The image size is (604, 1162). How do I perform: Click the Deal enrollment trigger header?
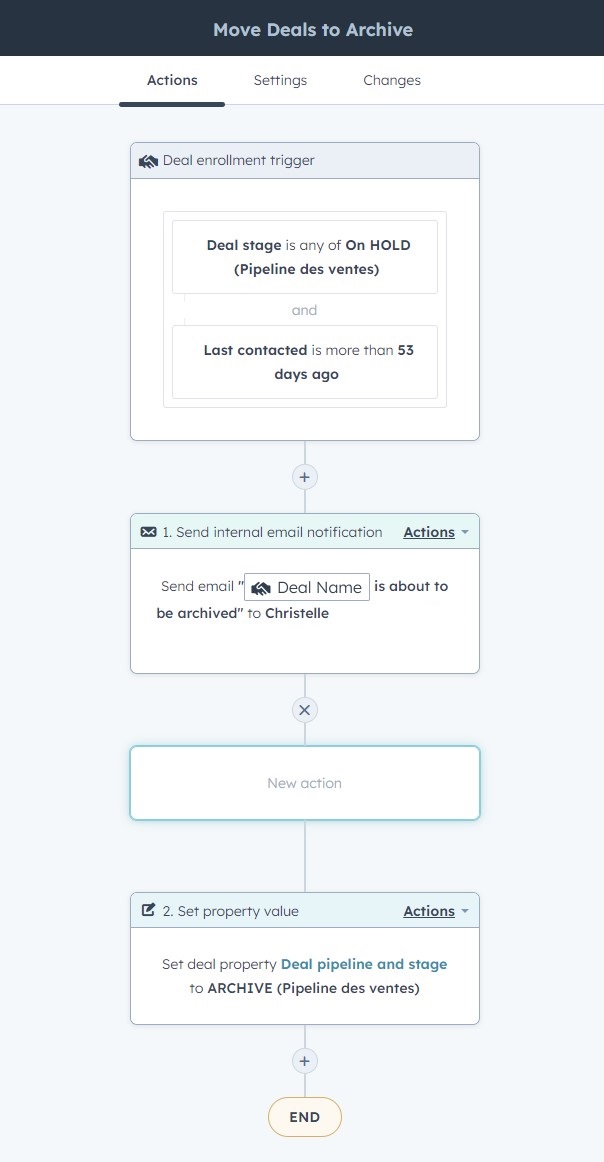pyautogui.click(x=305, y=161)
